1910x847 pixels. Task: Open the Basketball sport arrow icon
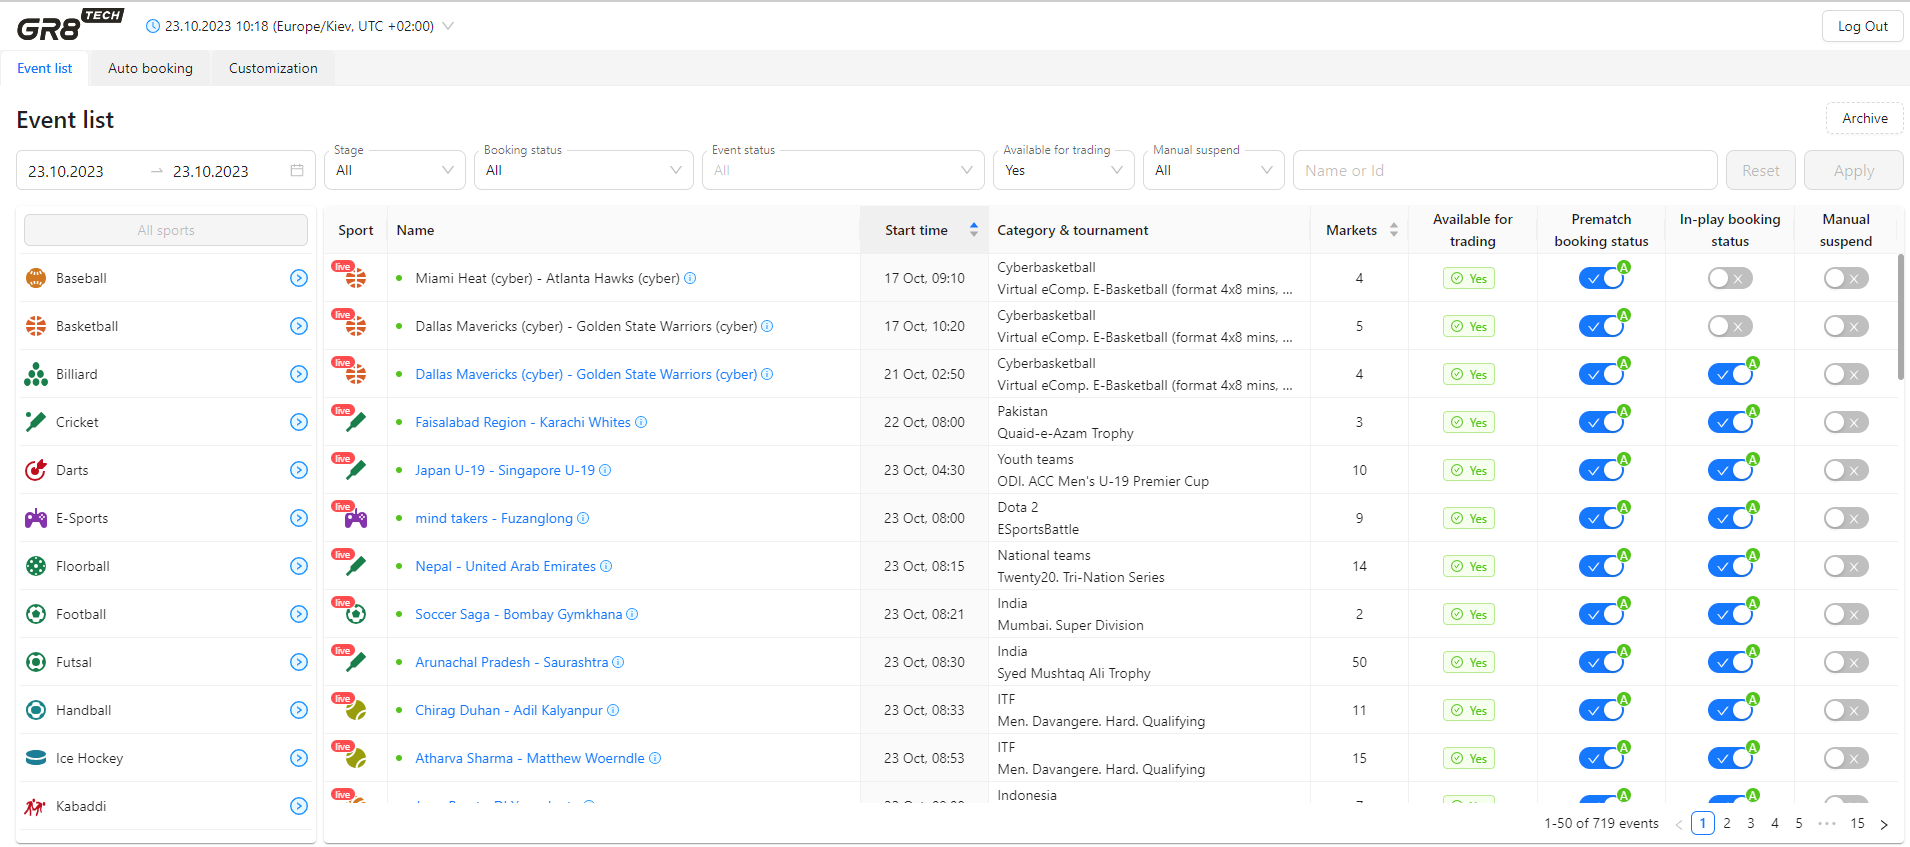tap(299, 326)
